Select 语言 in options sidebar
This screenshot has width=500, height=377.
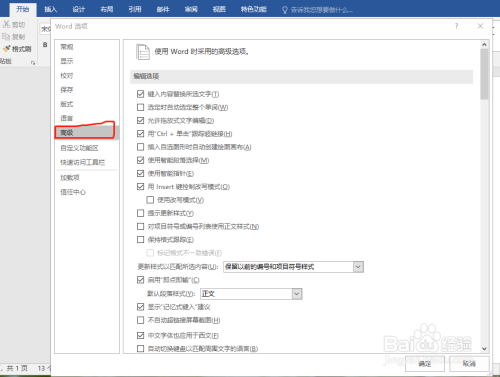point(87,118)
